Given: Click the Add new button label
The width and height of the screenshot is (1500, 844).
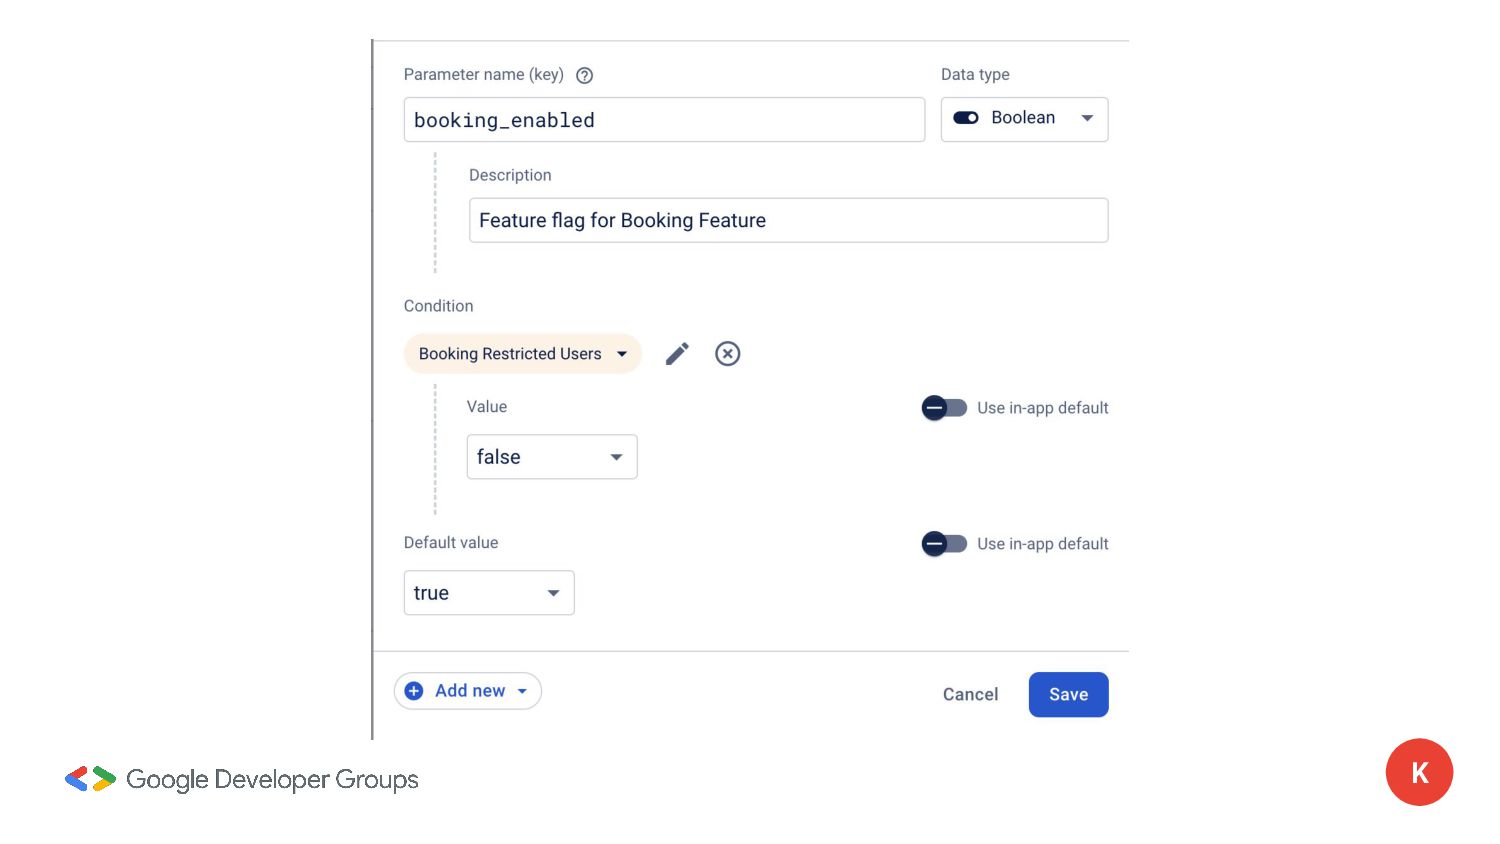Looking at the screenshot, I should (x=470, y=691).
